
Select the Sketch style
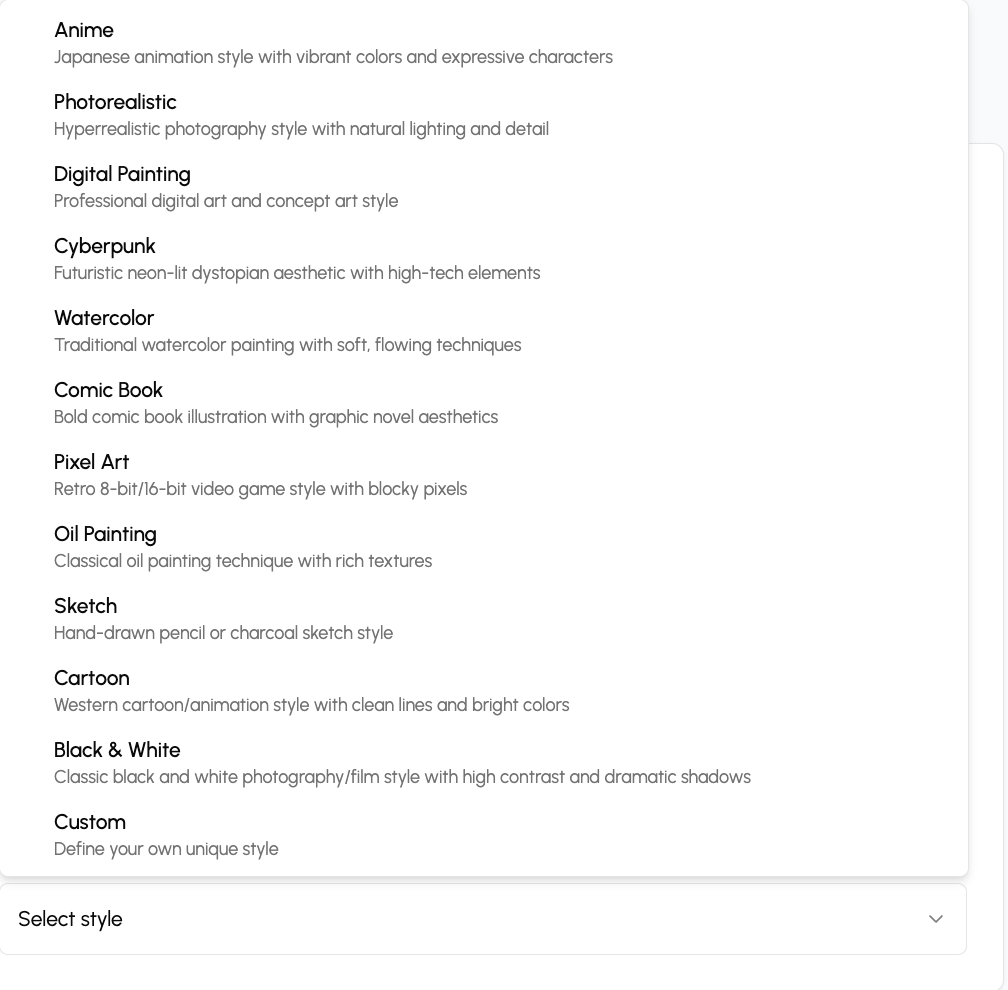tap(483, 619)
